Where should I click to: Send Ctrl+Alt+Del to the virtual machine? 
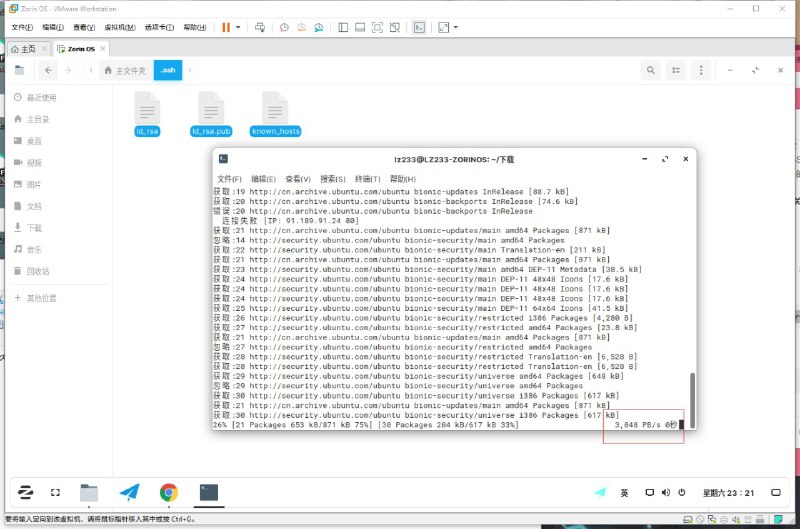click(x=260, y=28)
